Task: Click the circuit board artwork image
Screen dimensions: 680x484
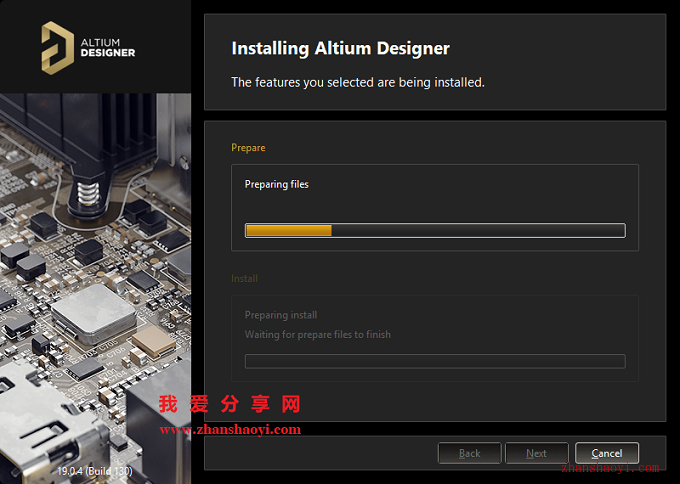Action: tap(95, 288)
